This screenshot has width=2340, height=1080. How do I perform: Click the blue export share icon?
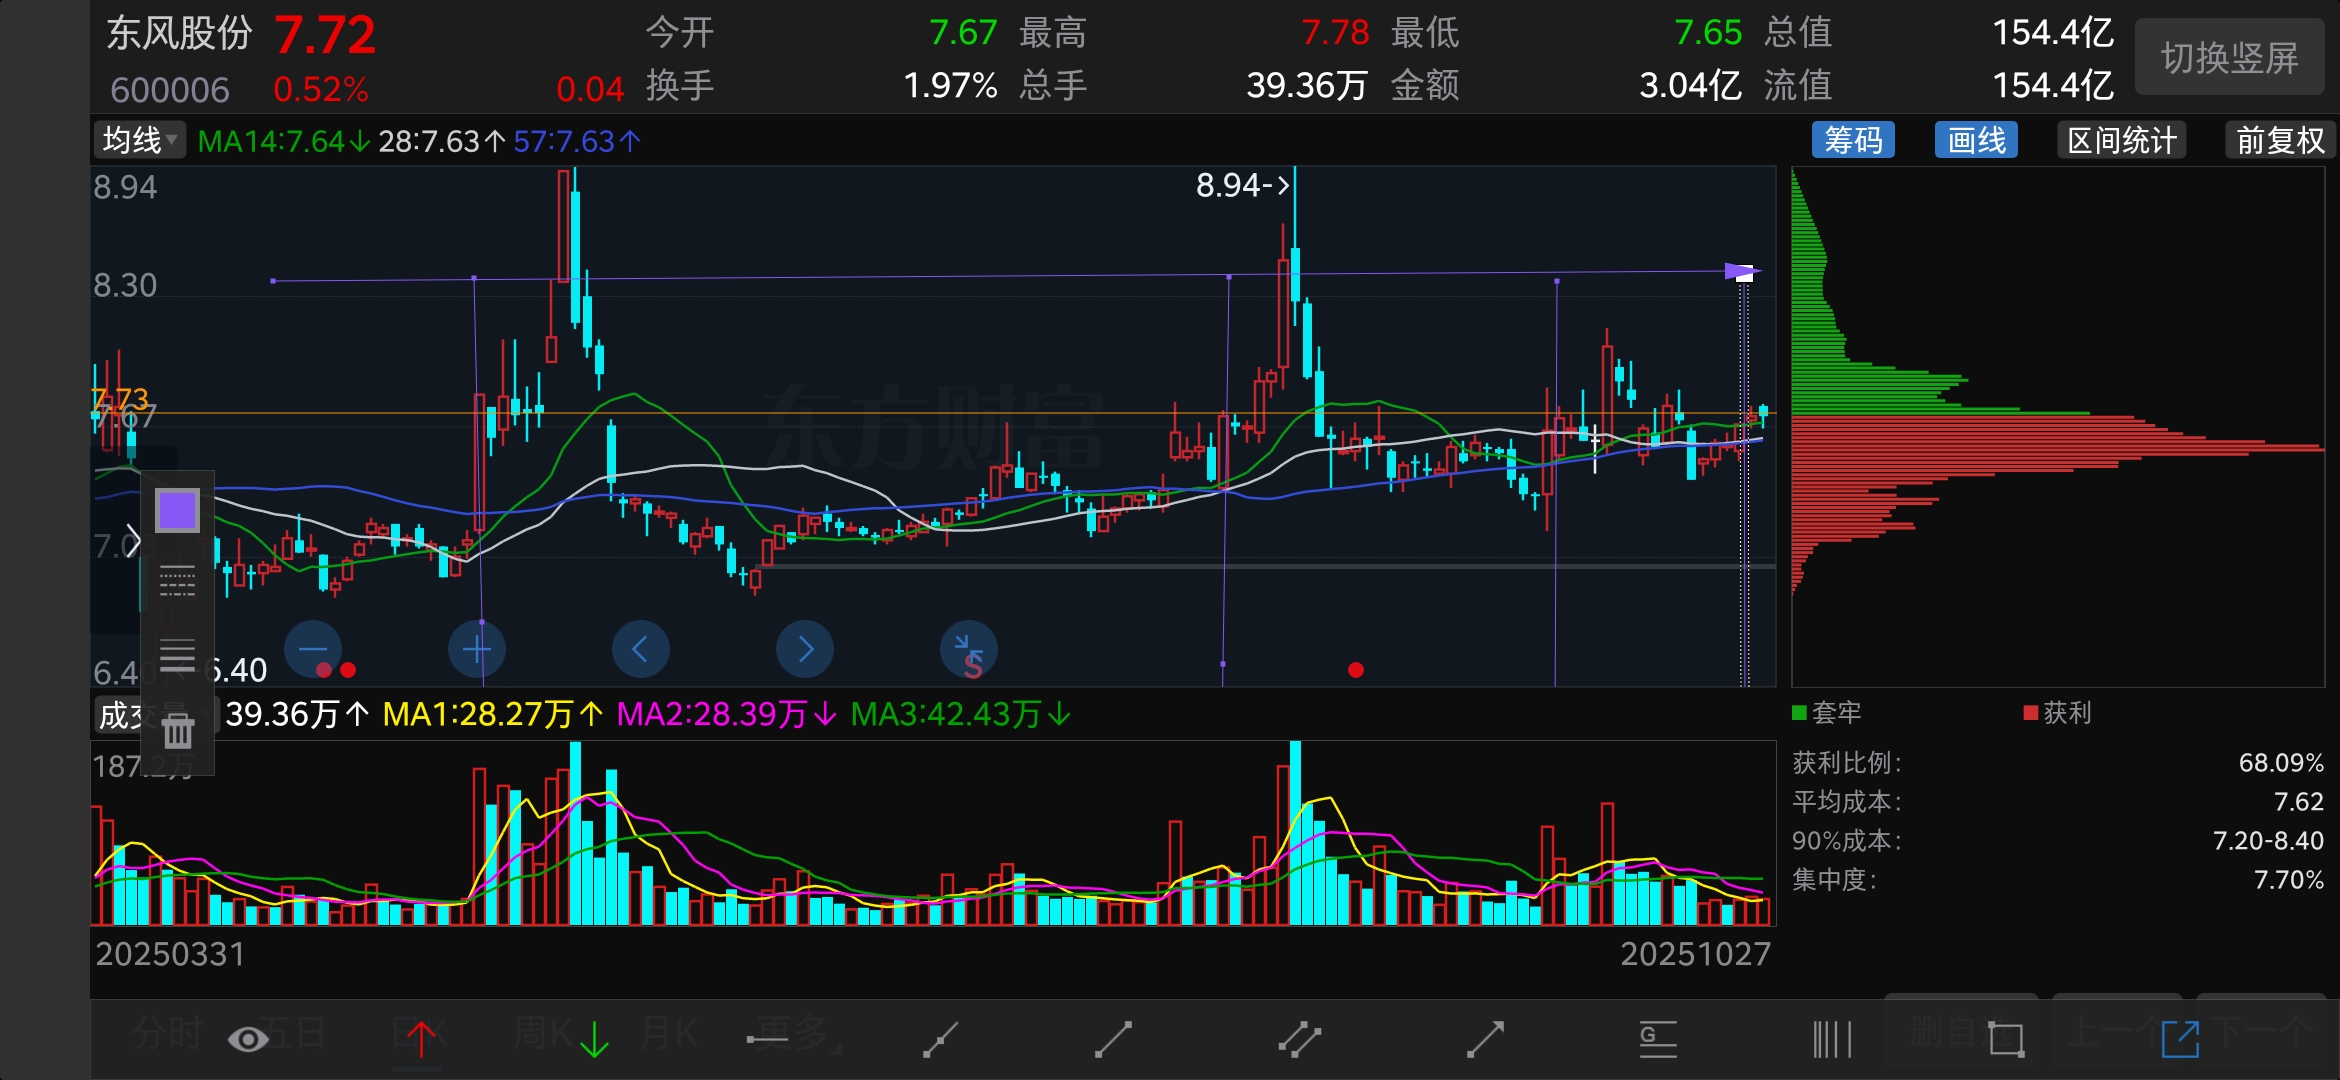click(2180, 1040)
